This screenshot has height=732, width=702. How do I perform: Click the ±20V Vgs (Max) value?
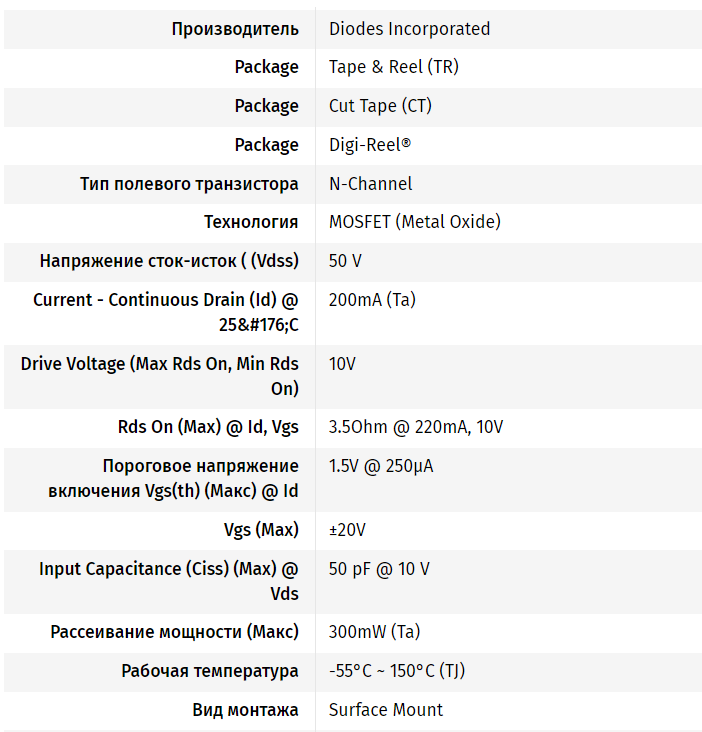pyautogui.click(x=347, y=530)
